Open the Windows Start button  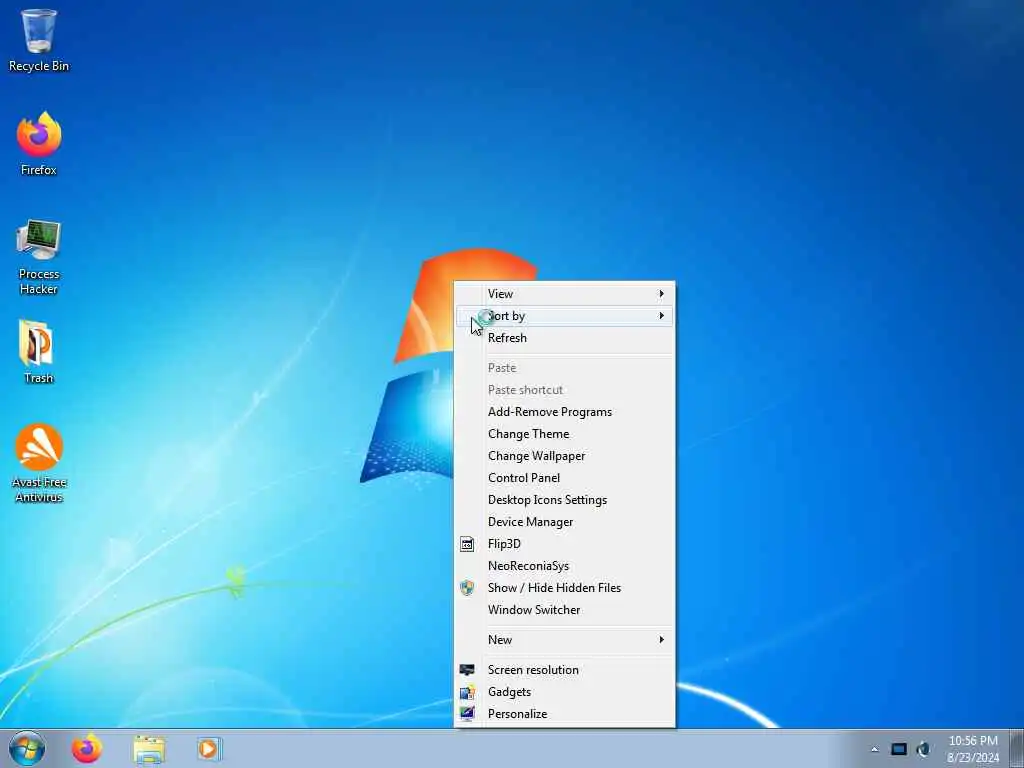pos(27,748)
